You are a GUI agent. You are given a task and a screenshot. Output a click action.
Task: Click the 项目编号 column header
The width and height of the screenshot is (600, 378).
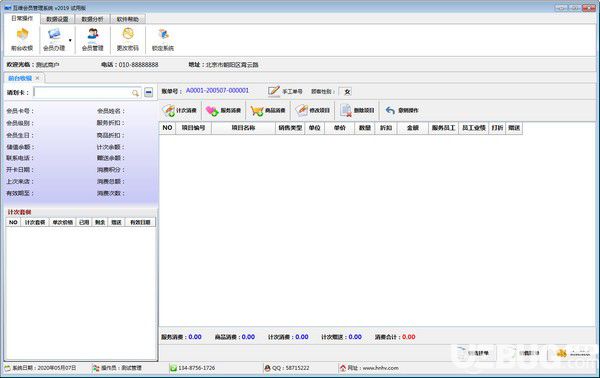(193, 128)
